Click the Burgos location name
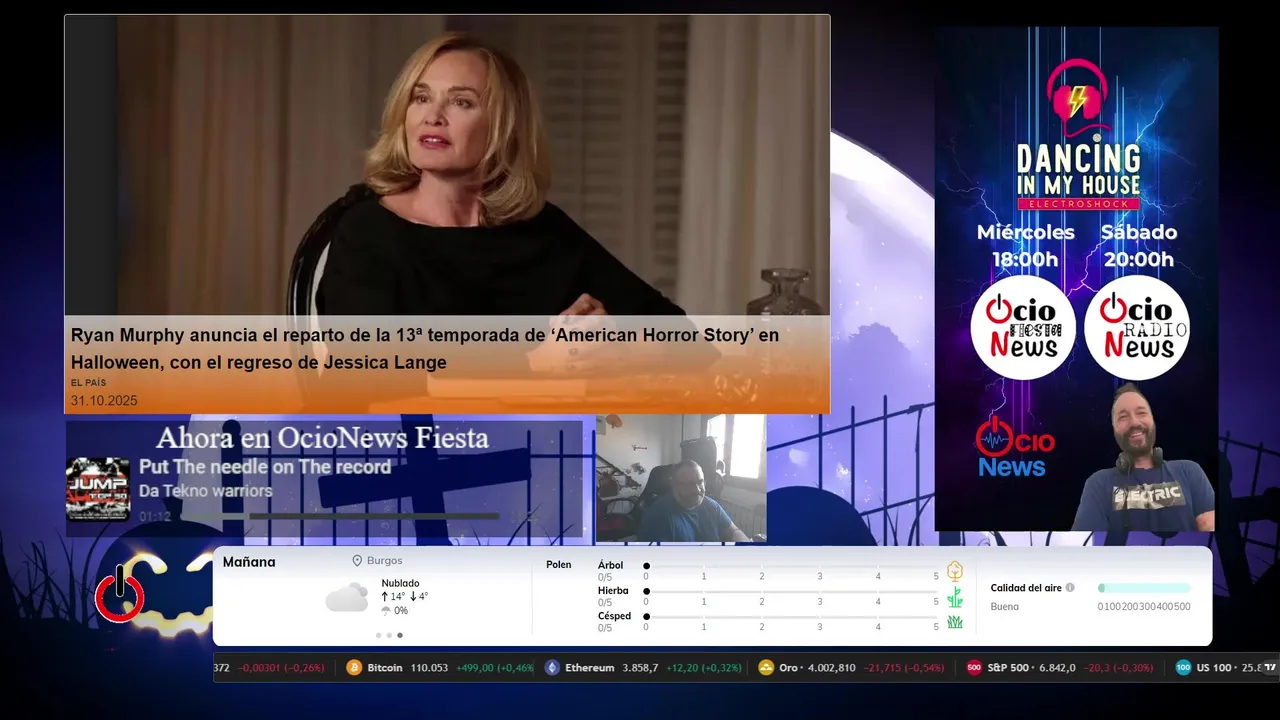This screenshot has height=720, width=1280. [385, 561]
